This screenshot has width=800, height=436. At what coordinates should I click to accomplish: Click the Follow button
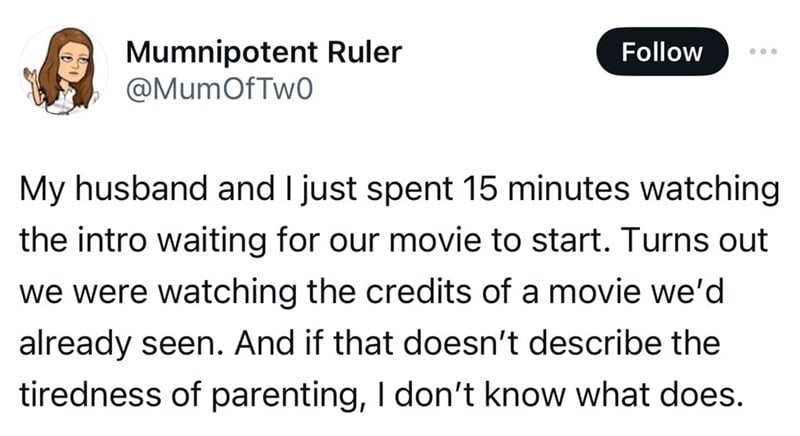[x=662, y=52]
